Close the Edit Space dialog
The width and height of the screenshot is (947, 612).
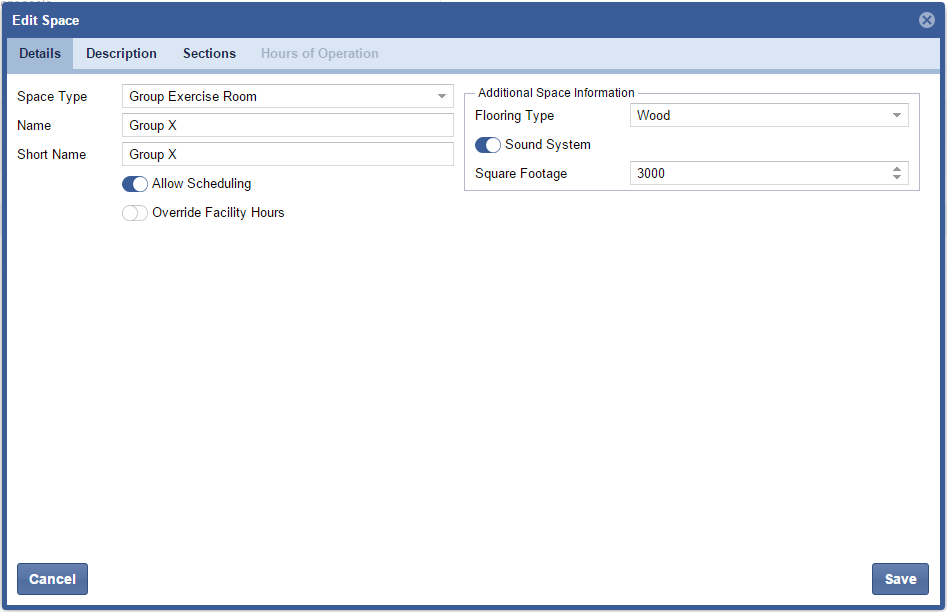[926, 20]
